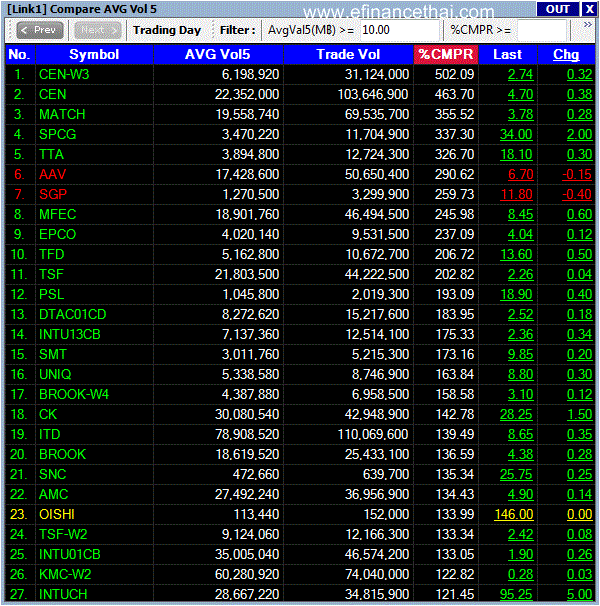Viewport: 600px width, 606px height.
Task: Open last price 2.74 for CEN-W3
Action: coord(521,74)
